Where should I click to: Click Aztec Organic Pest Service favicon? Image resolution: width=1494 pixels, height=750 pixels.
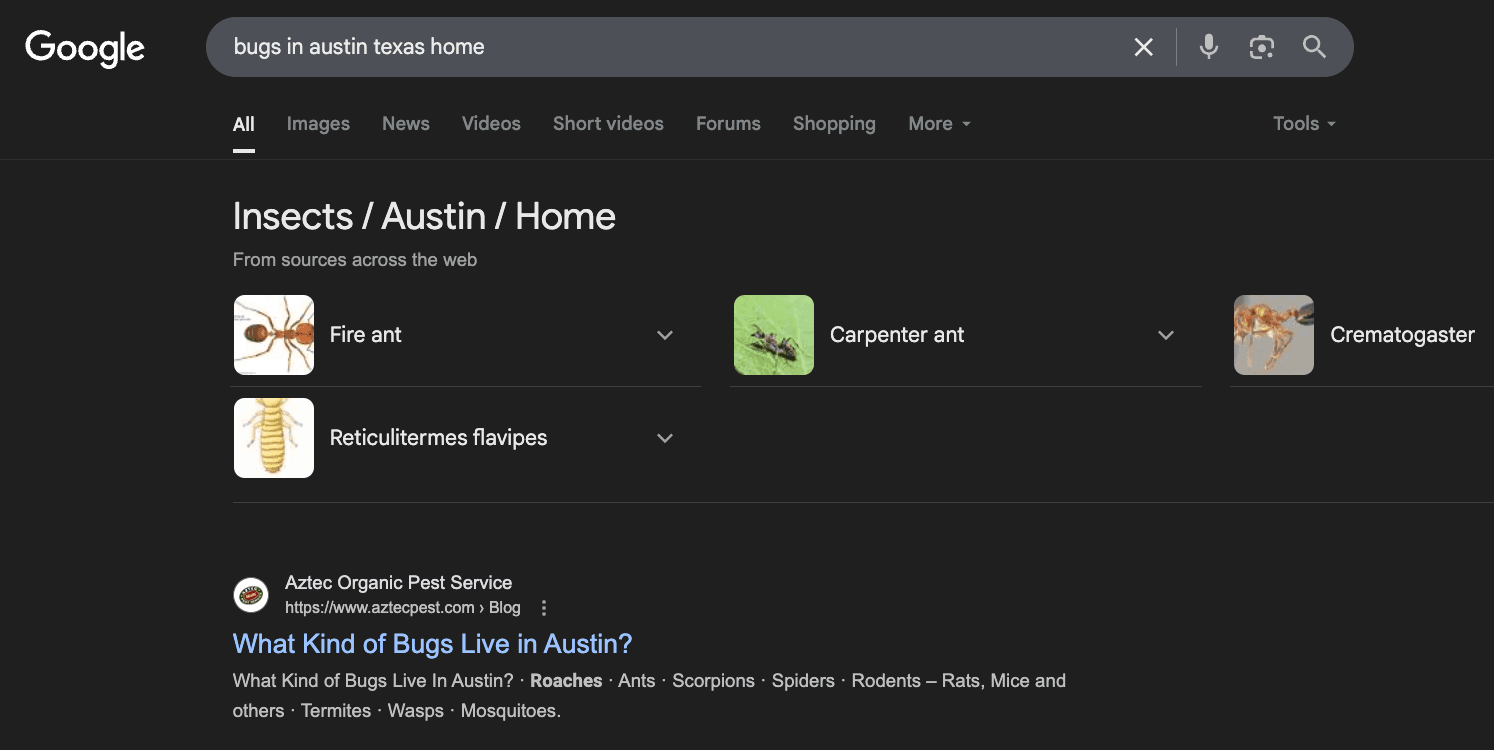coord(251,595)
